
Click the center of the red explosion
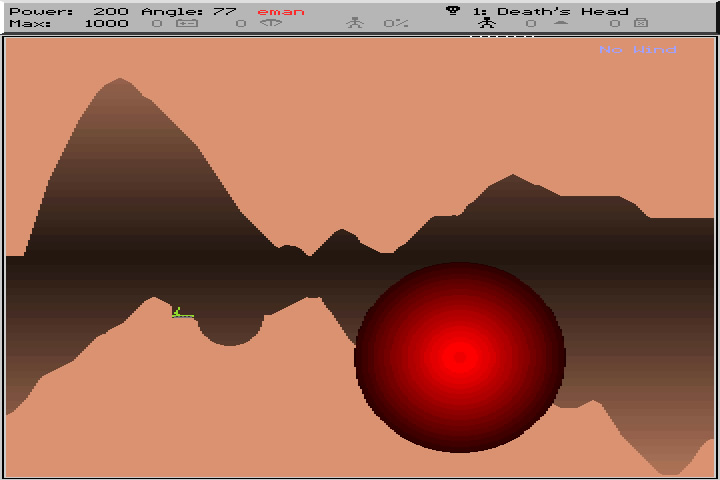point(460,357)
